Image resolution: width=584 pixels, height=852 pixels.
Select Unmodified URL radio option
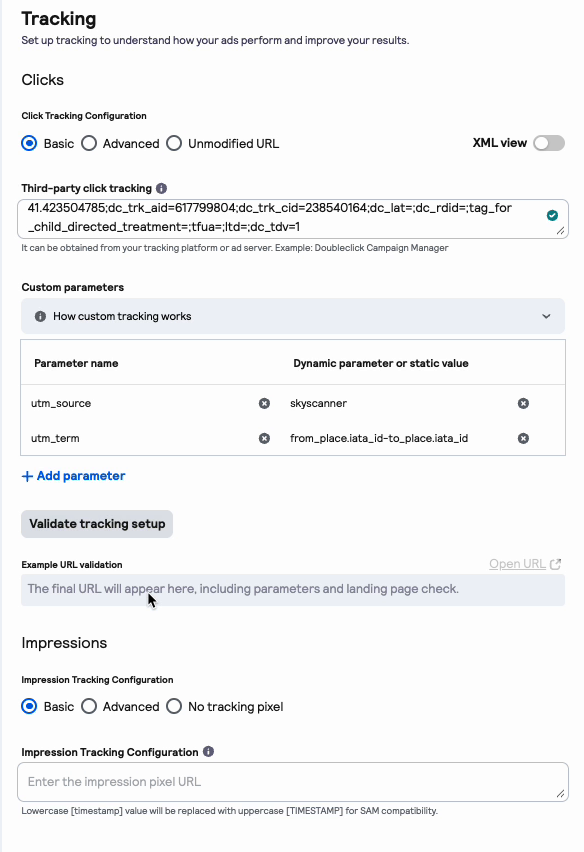point(174,143)
